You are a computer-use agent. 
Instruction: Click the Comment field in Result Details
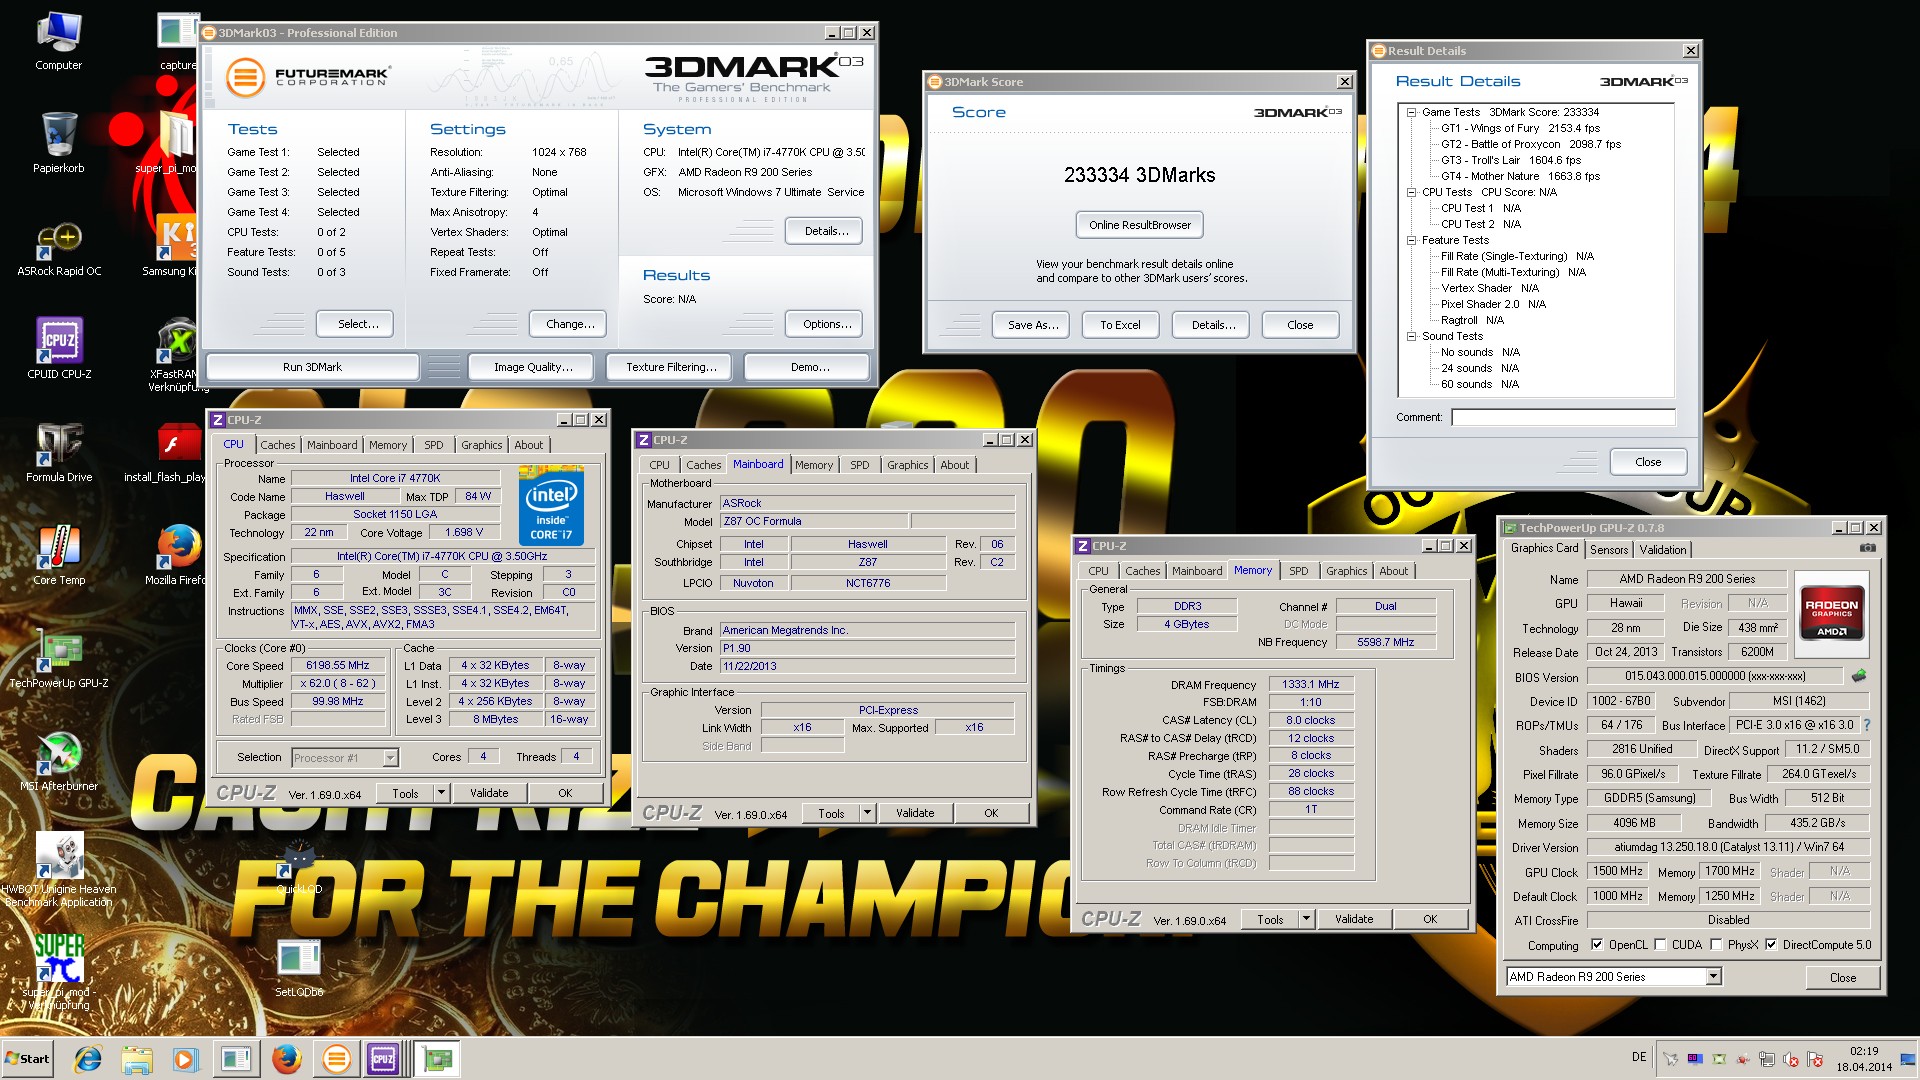(x=1563, y=418)
